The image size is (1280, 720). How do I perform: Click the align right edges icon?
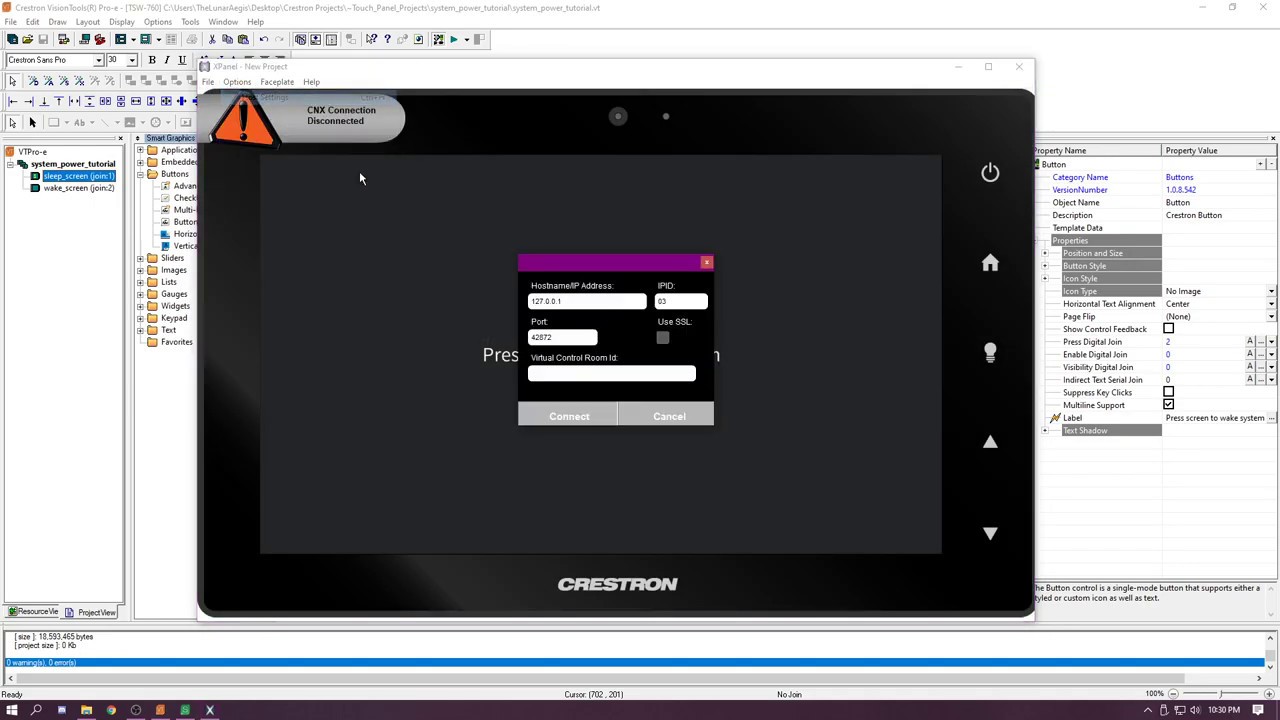[x=28, y=101]
